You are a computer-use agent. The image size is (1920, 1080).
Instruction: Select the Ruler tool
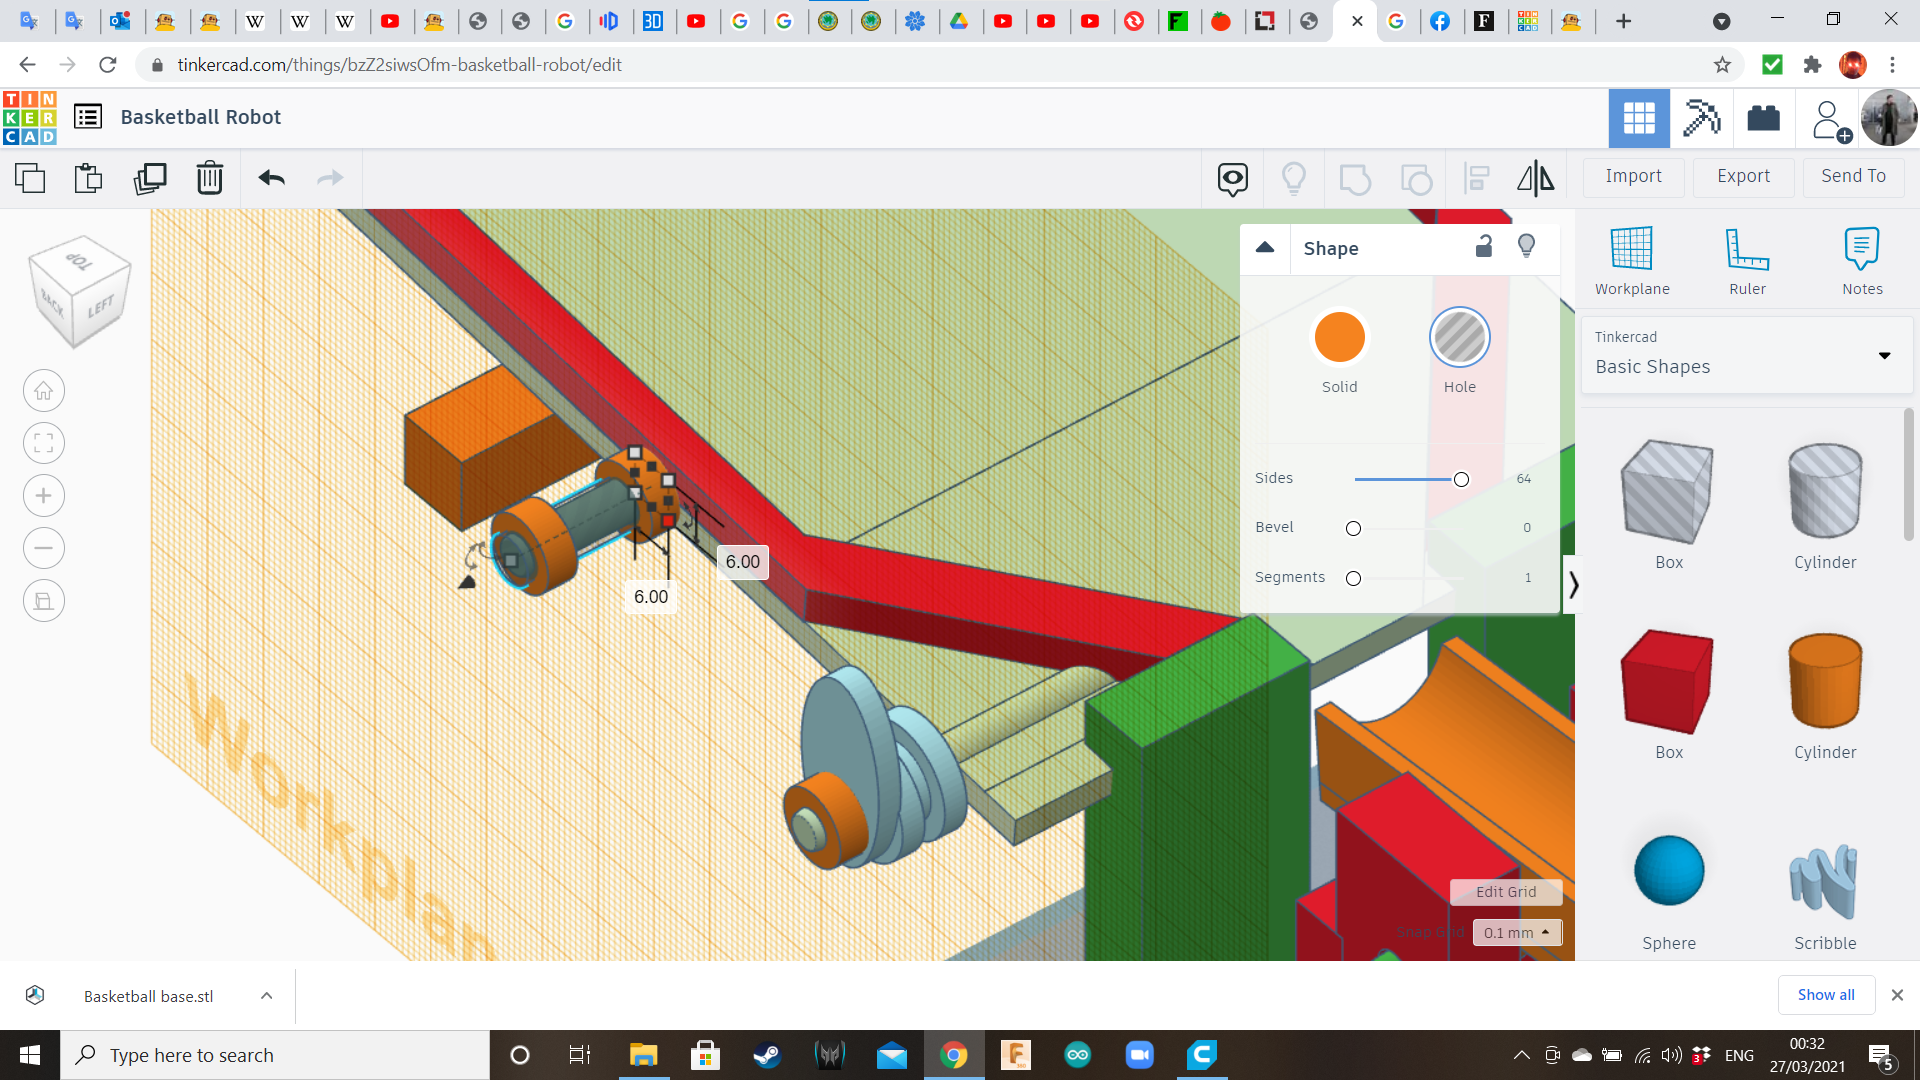[1747, 260]
